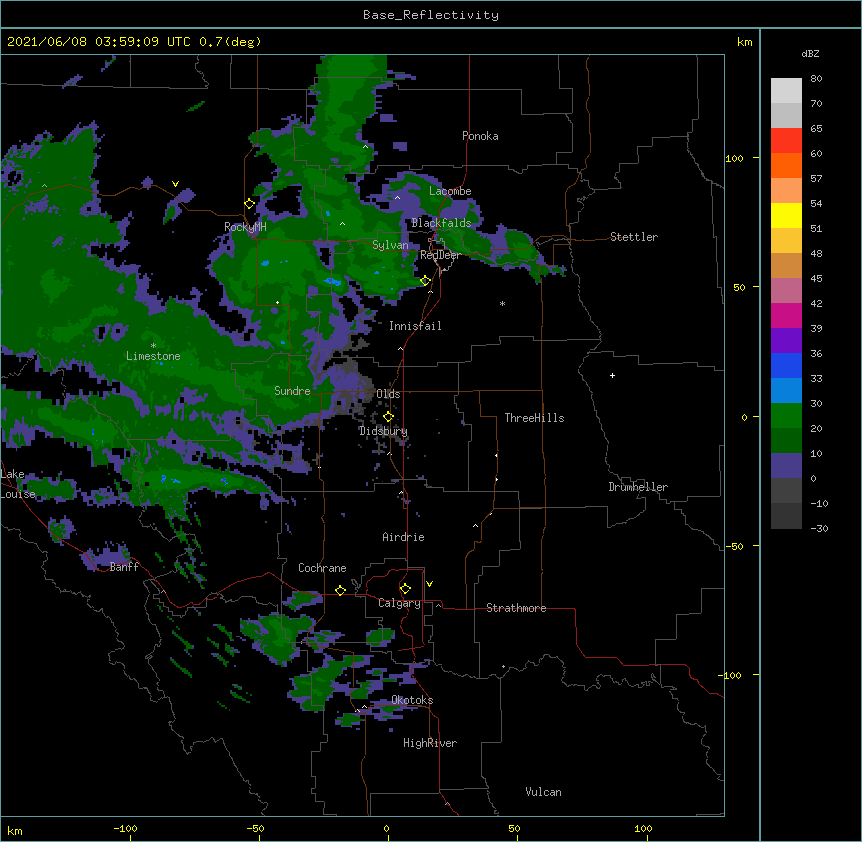Click the Vulcan town label
The height and width of the screenshot is (842, 862).
pyautogui.click(x=543, y=792)
